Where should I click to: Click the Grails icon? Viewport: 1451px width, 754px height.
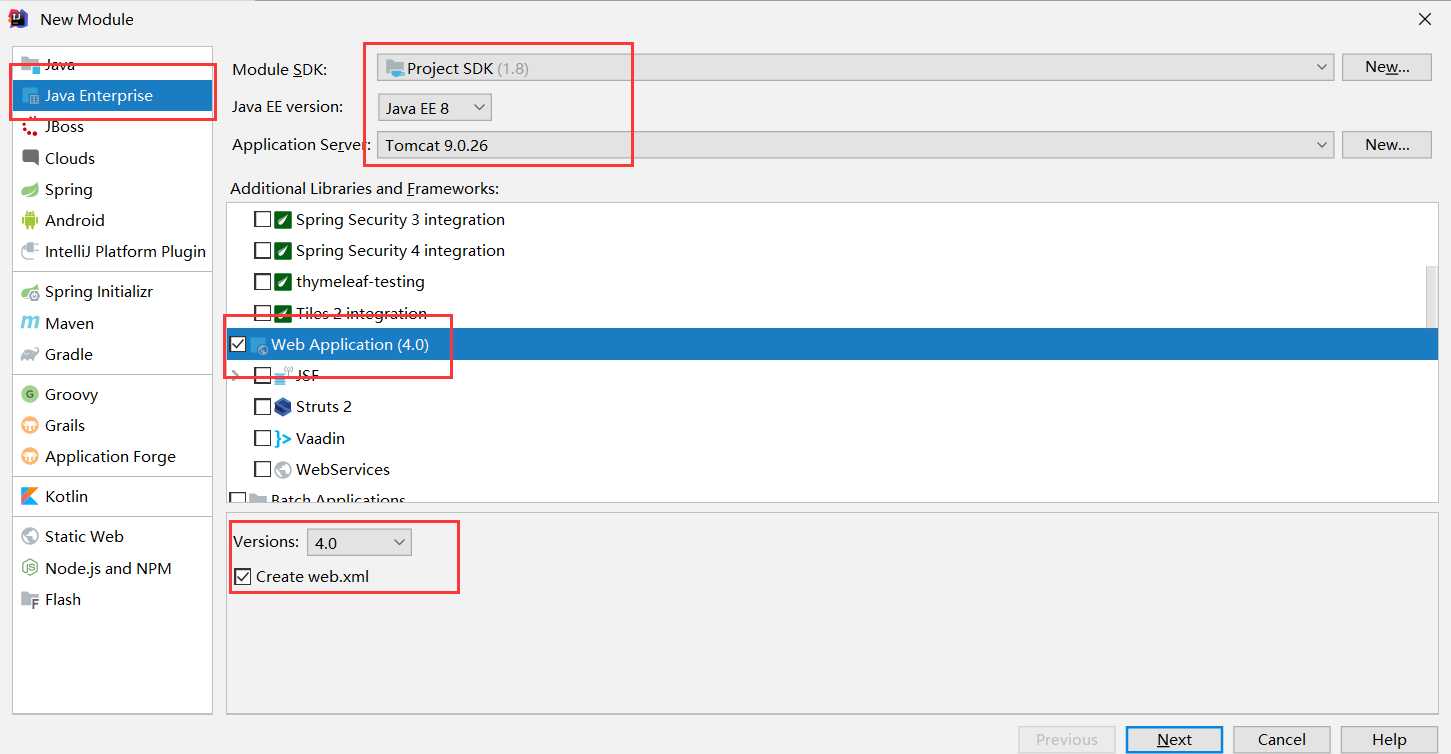point(30,426)
